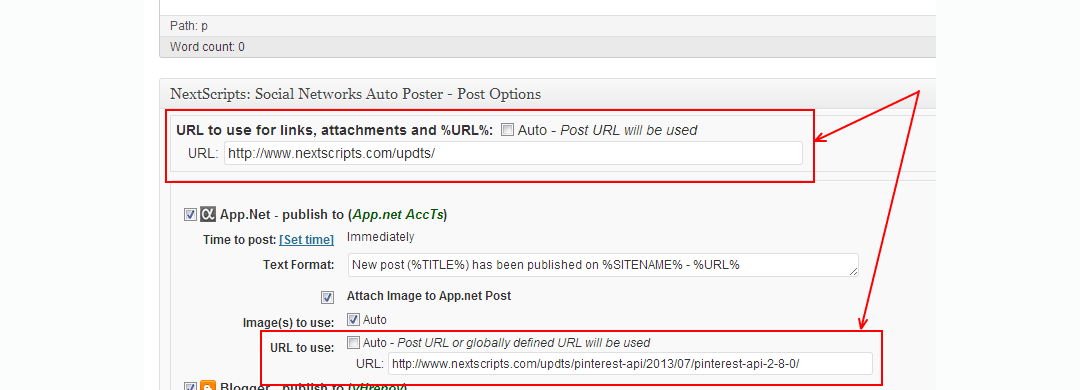Click 'Post URL or globally defined URL' text

[x=490, y=342]
